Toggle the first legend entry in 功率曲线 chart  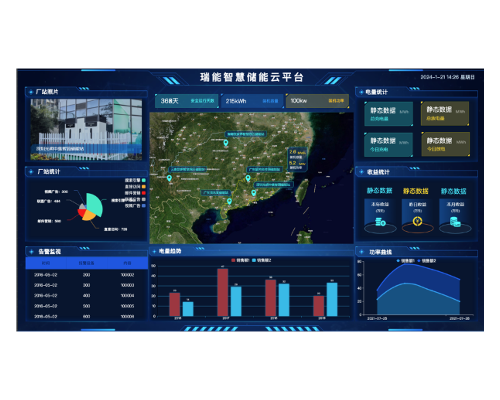tap(405, 261)
